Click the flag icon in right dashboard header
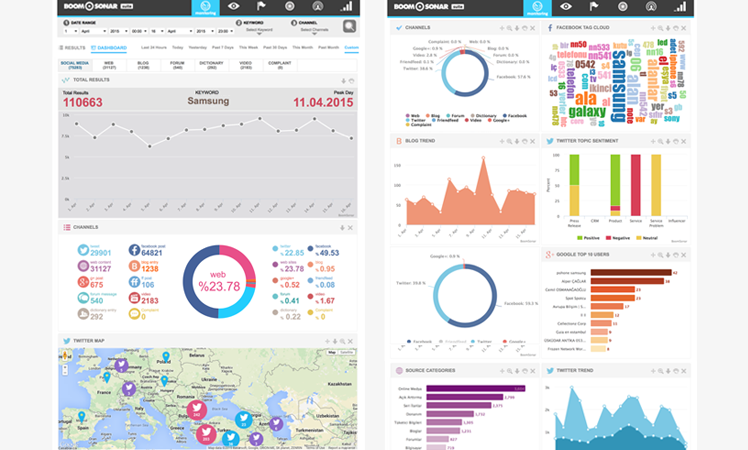 (594, 6)
